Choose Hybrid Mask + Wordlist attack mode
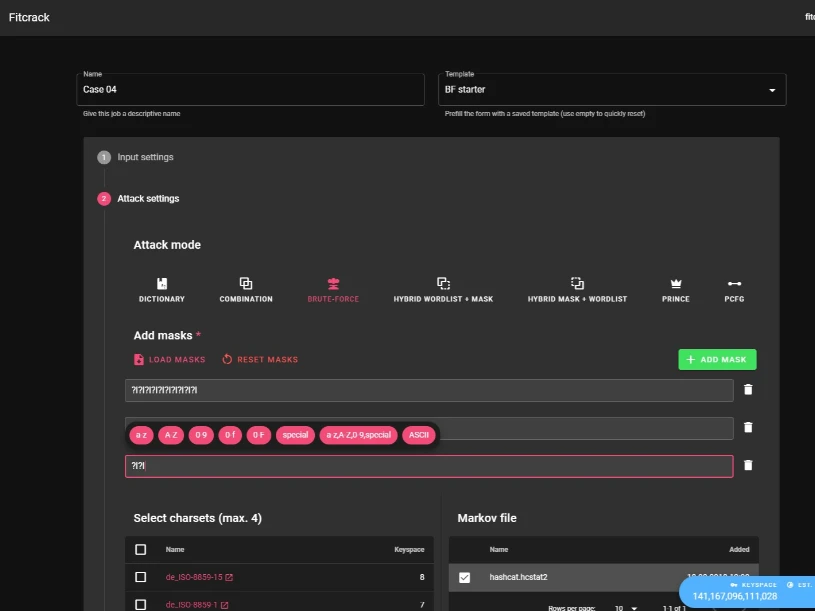This screenshot has width=815, height=611. [577, 284]
